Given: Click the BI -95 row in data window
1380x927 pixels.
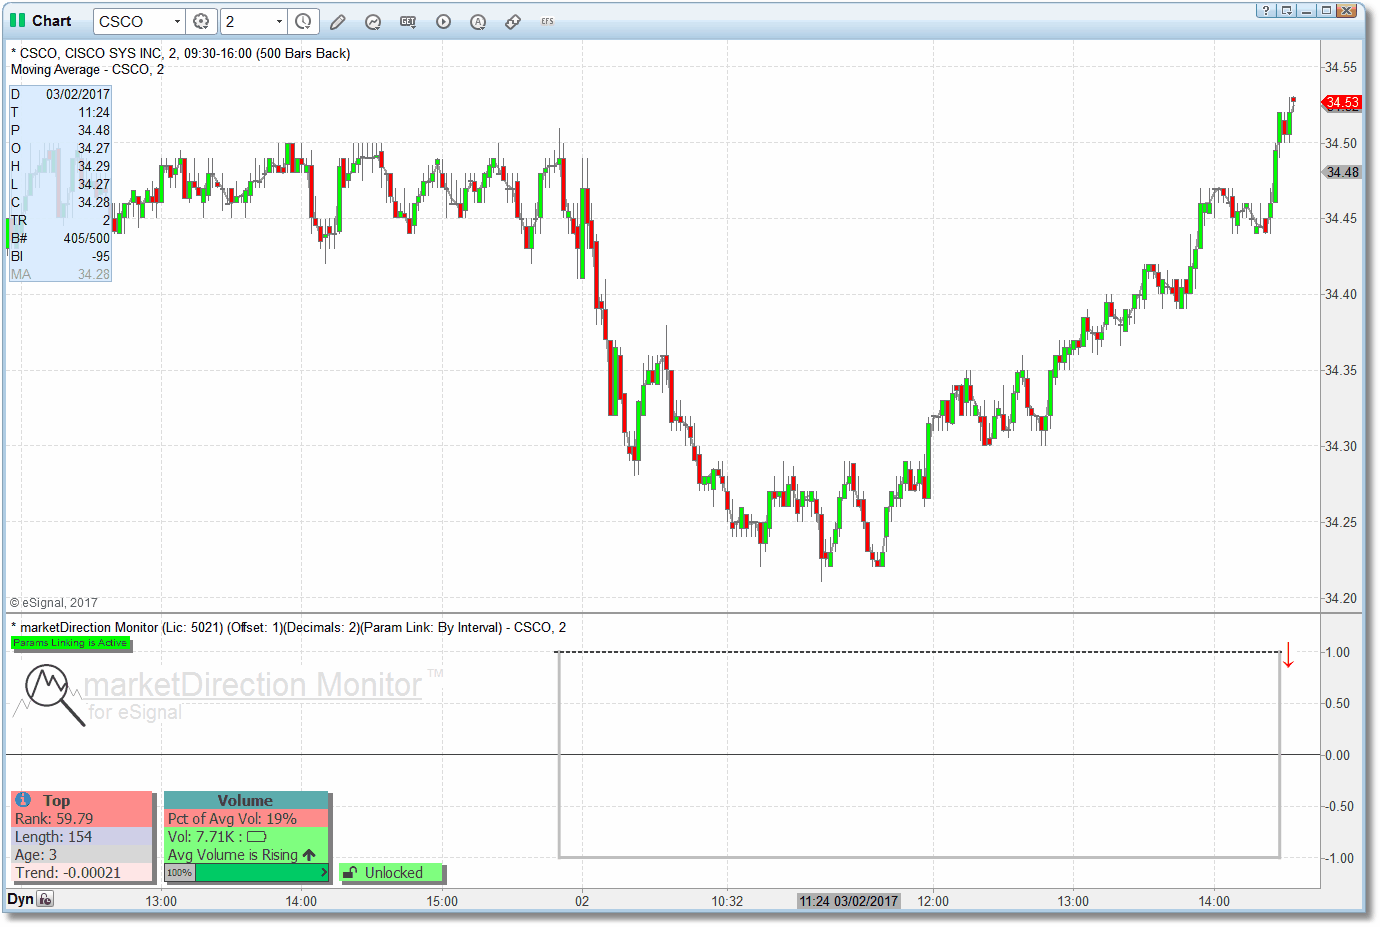Looking at the screenshot, I should [x=60, y=256].
